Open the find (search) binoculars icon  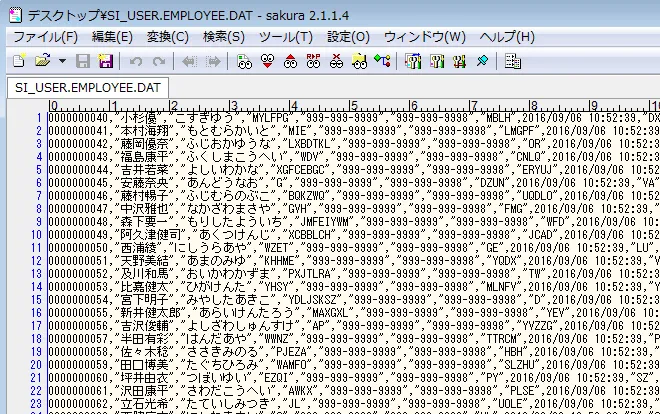tap(244, 61)
